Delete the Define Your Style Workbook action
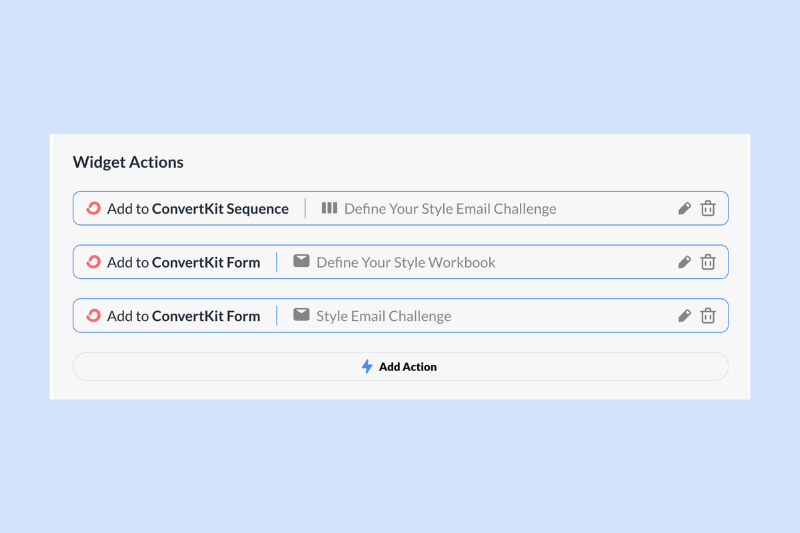800x533 pixels. 708,262
